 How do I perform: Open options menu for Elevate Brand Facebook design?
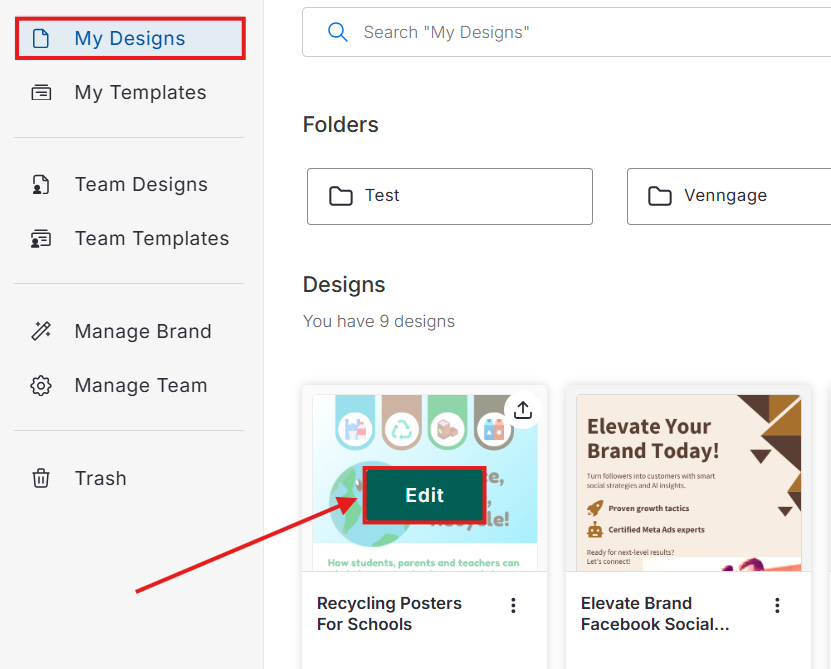(777, 605)
